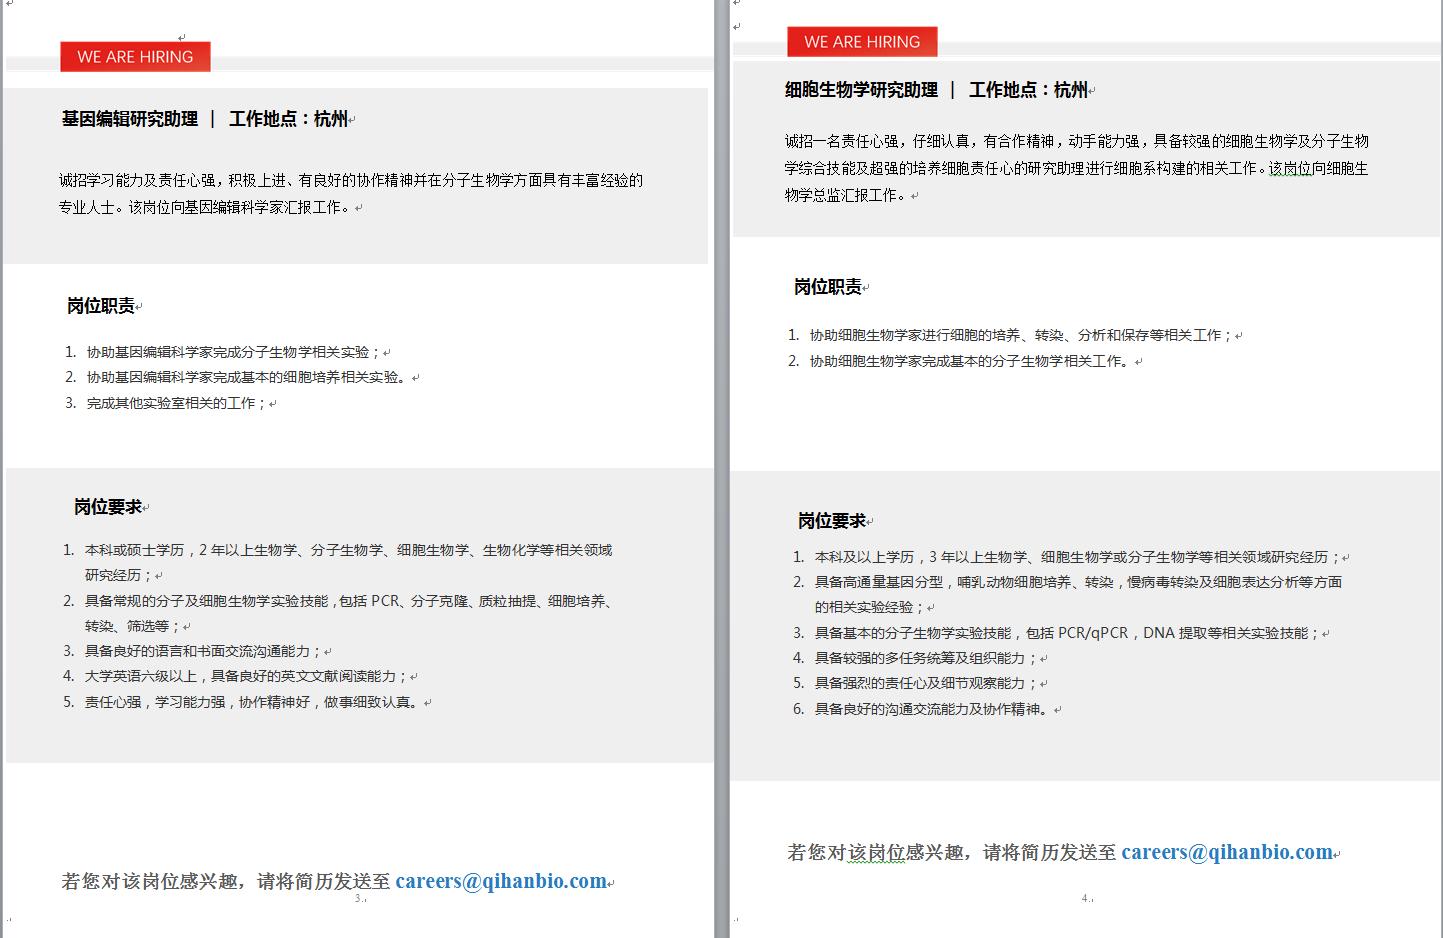Click page number 3 in footer
This screenshot has width=1443, height=938.
pyautogui.click(x=358, y=899)
